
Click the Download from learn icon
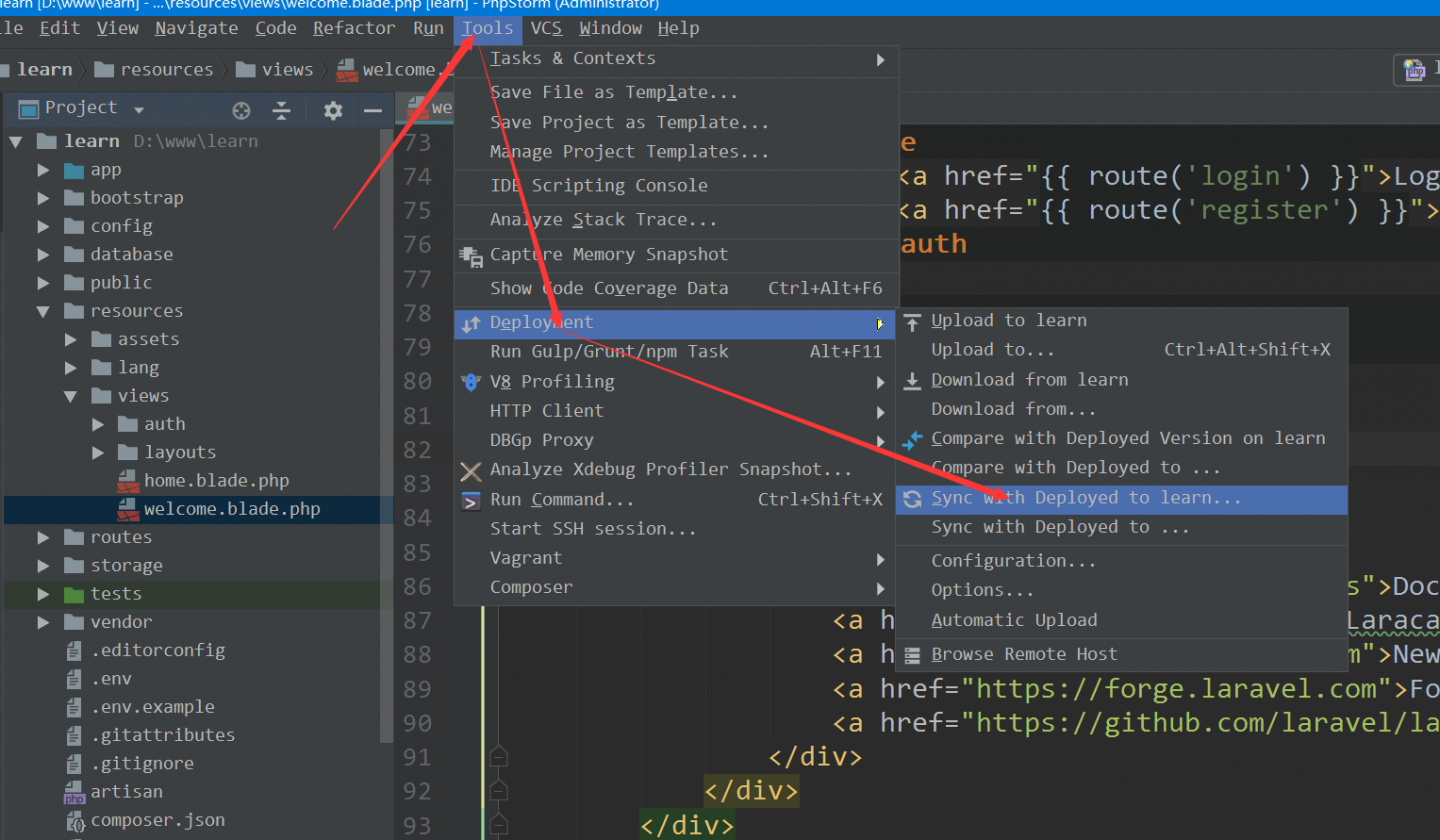click(912, 380)
